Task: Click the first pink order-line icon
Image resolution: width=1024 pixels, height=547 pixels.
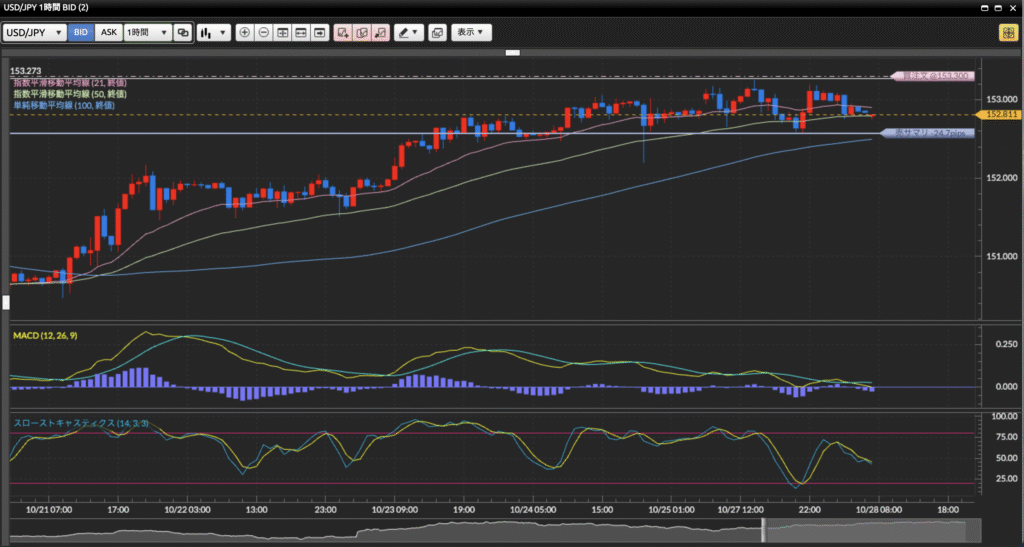Action: (343, 32)
